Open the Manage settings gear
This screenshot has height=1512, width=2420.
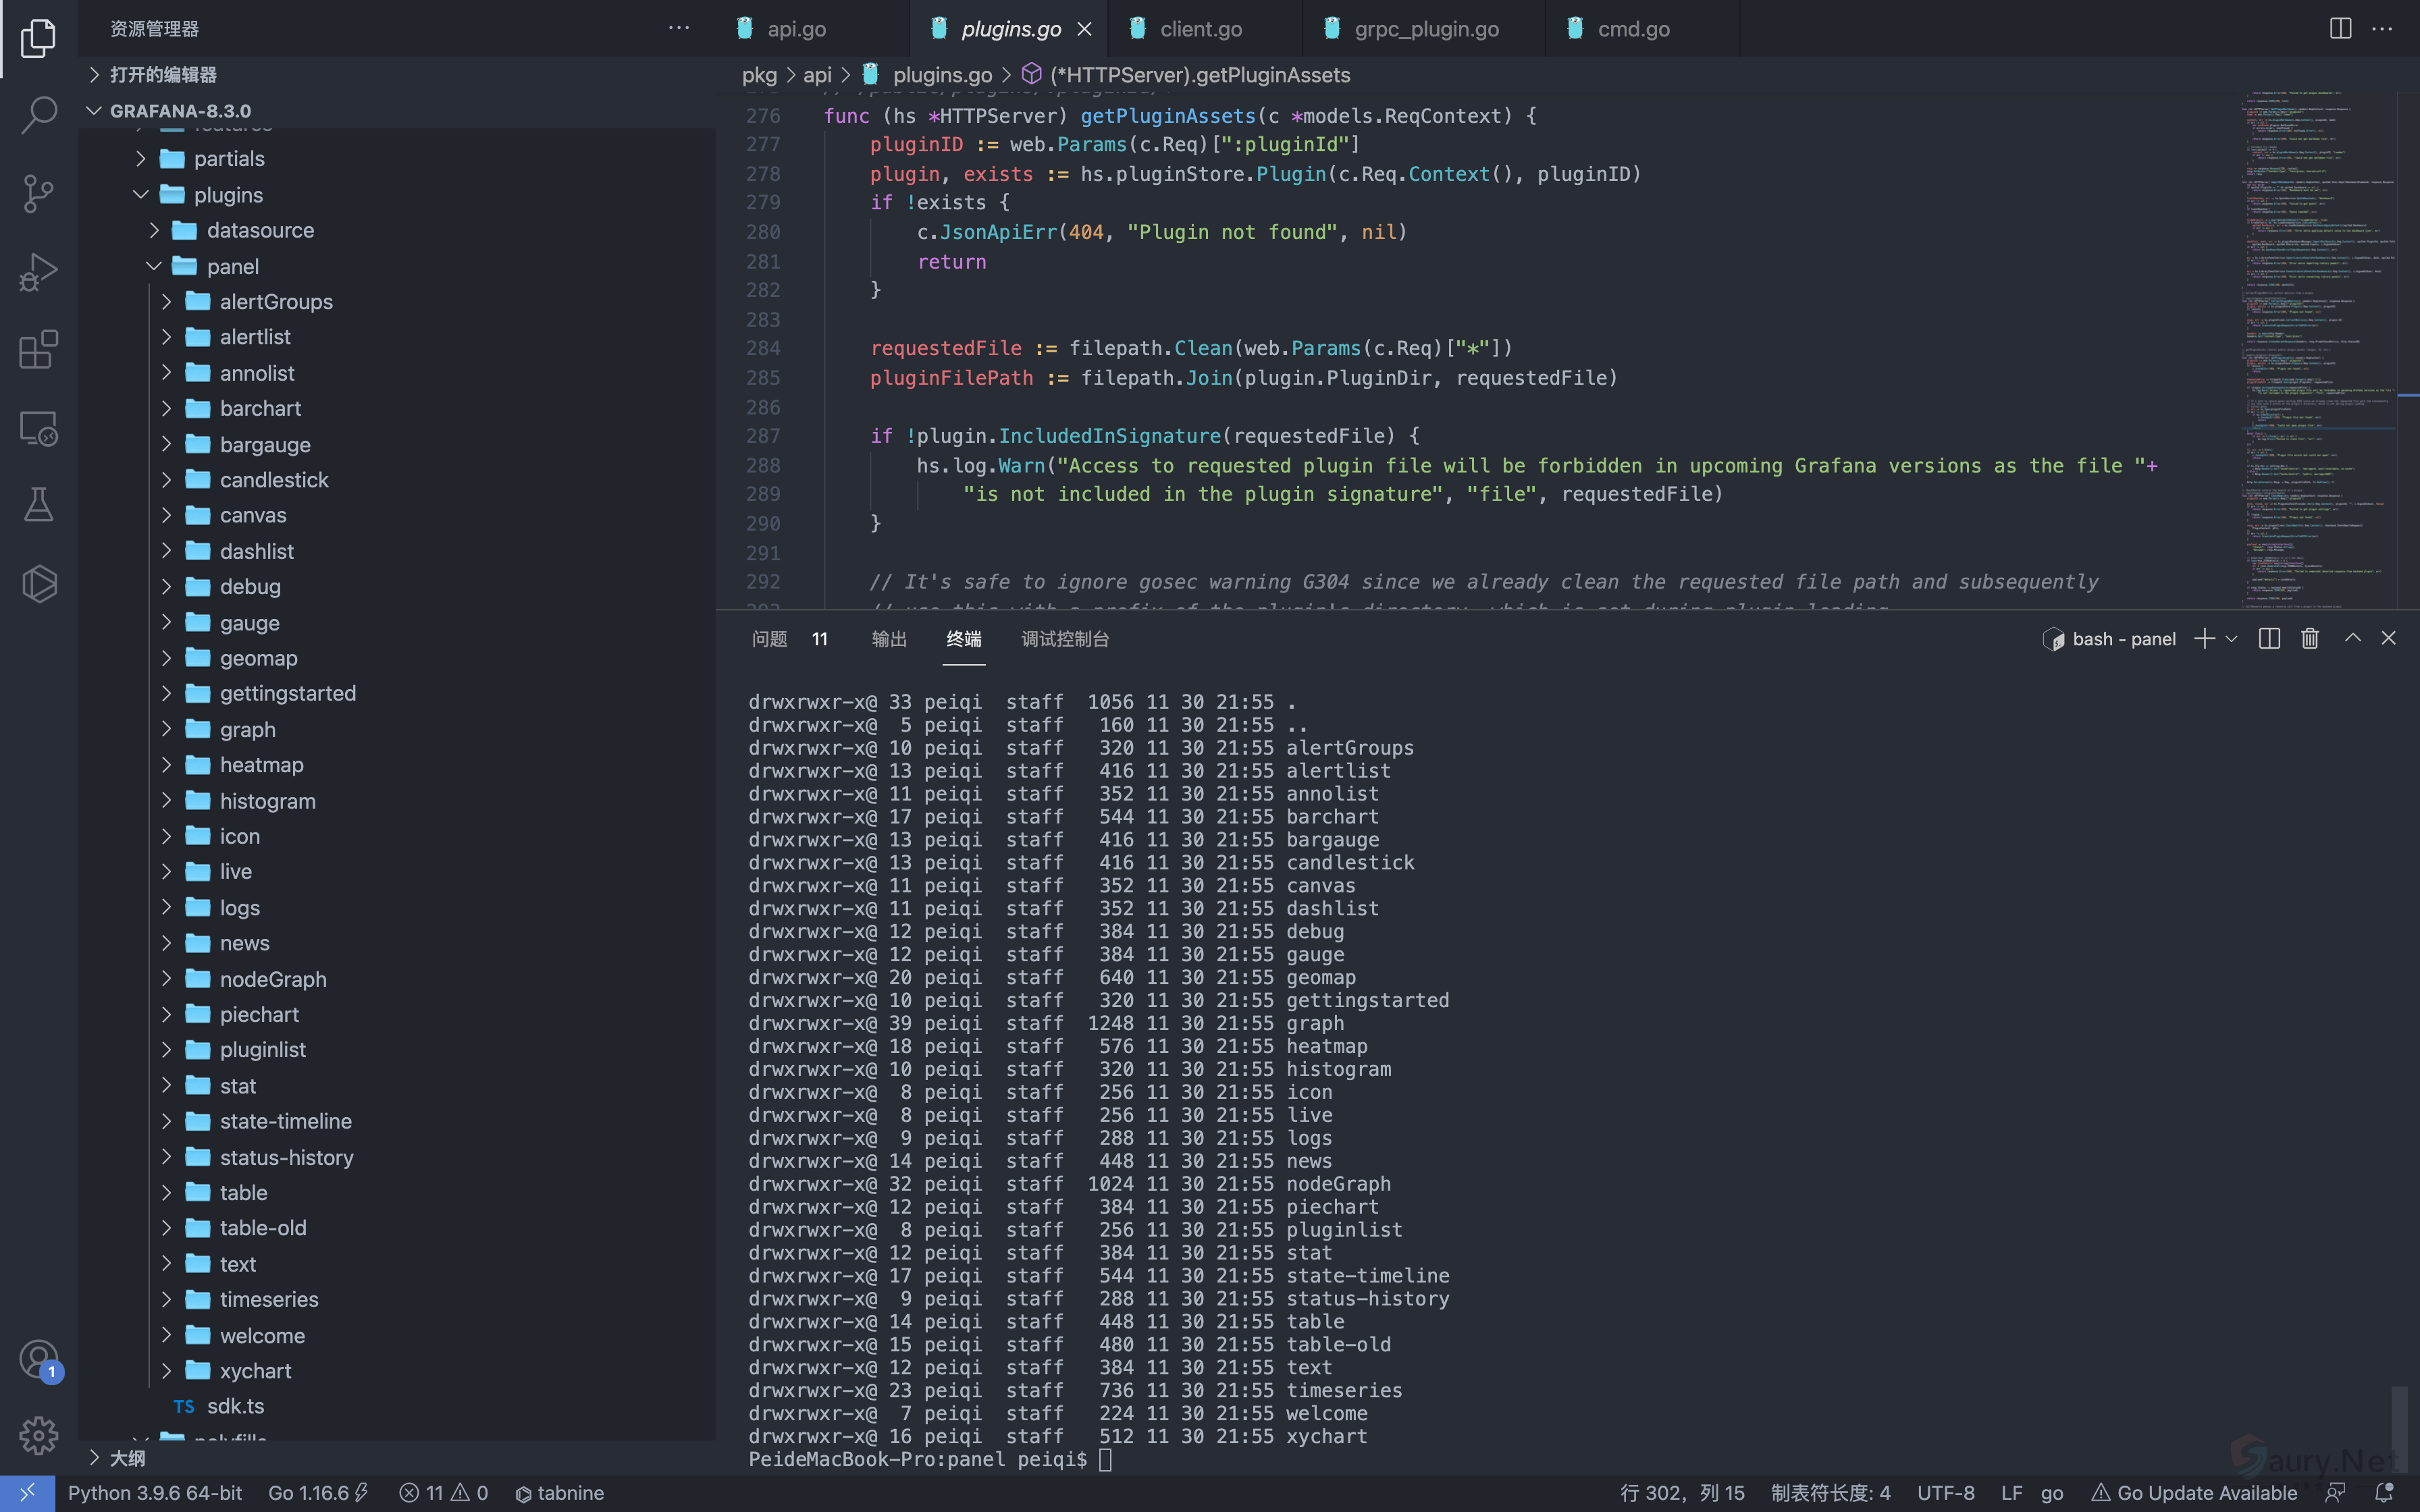38,1436
